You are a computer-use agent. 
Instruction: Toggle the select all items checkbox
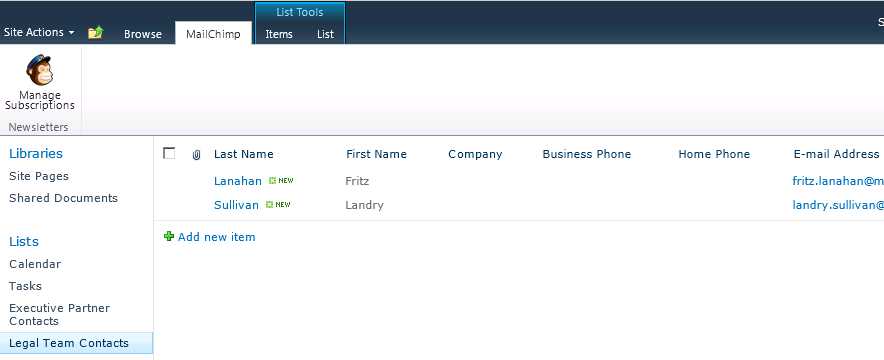[x=169, y=153]
